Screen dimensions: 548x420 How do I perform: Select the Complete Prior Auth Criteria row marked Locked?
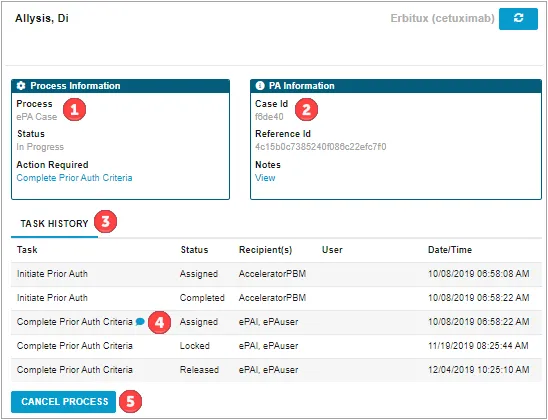(x=276, y=346)
